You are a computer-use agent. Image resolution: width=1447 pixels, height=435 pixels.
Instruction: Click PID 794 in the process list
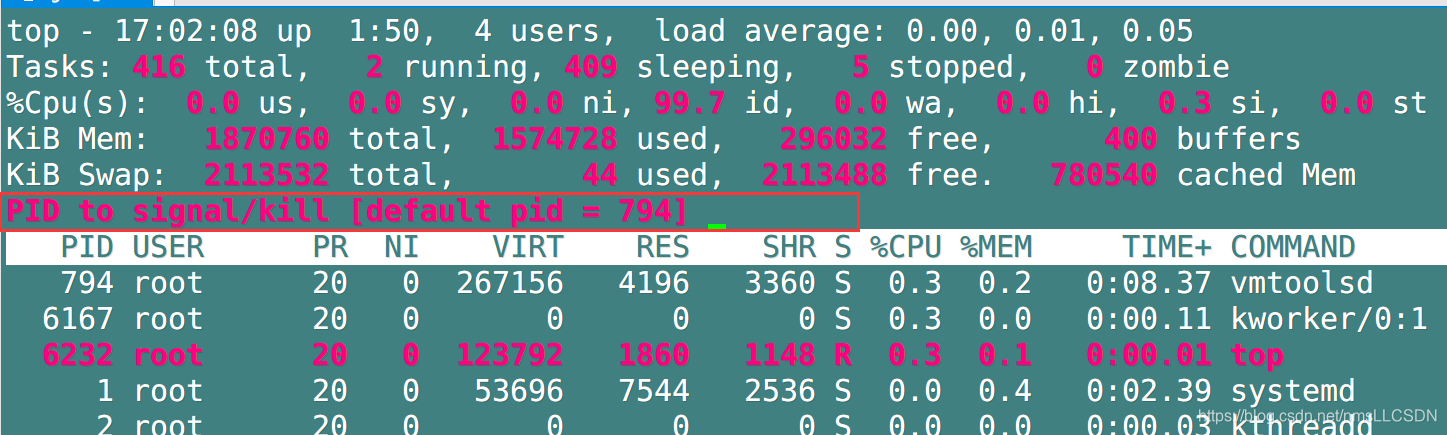(87, 283)
